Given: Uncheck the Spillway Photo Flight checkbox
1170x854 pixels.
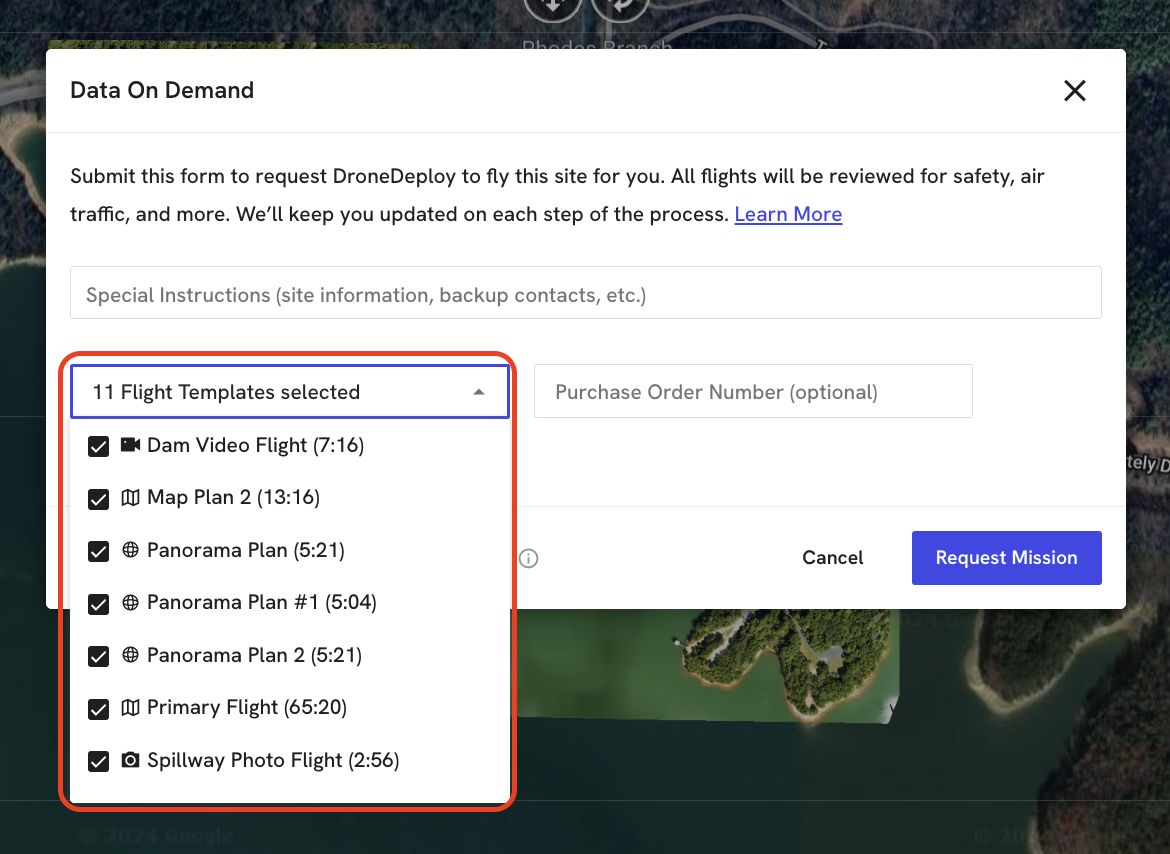Looking at the screenshot, I should [x=98, y=761].
